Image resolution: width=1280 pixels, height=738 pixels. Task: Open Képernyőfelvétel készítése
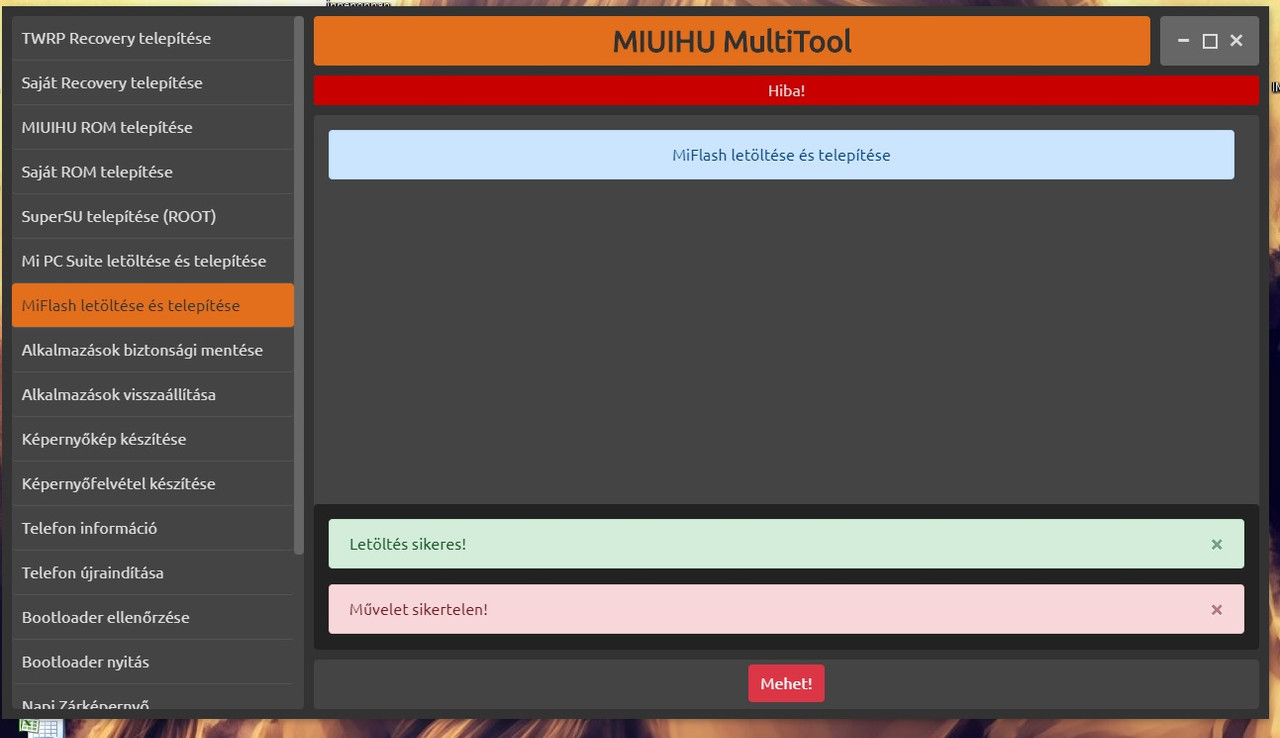click(x=153, y=483)
